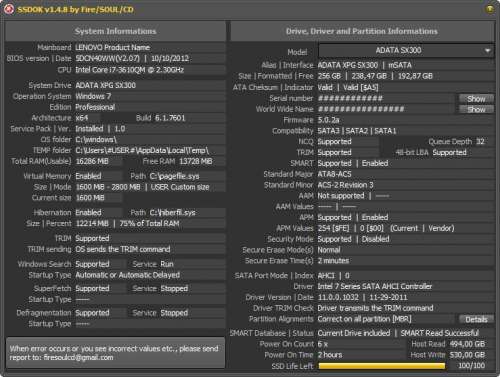Open the ADATA SX300 model dropdown
This screenshot has height=377, width=500.
pyautogui.click(x=406, y=51)
